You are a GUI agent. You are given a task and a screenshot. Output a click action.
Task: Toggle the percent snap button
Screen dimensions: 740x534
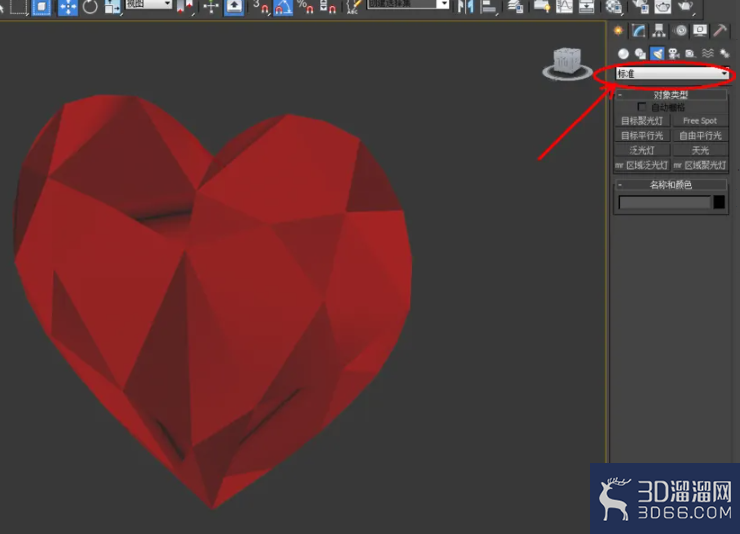[305, 7]
